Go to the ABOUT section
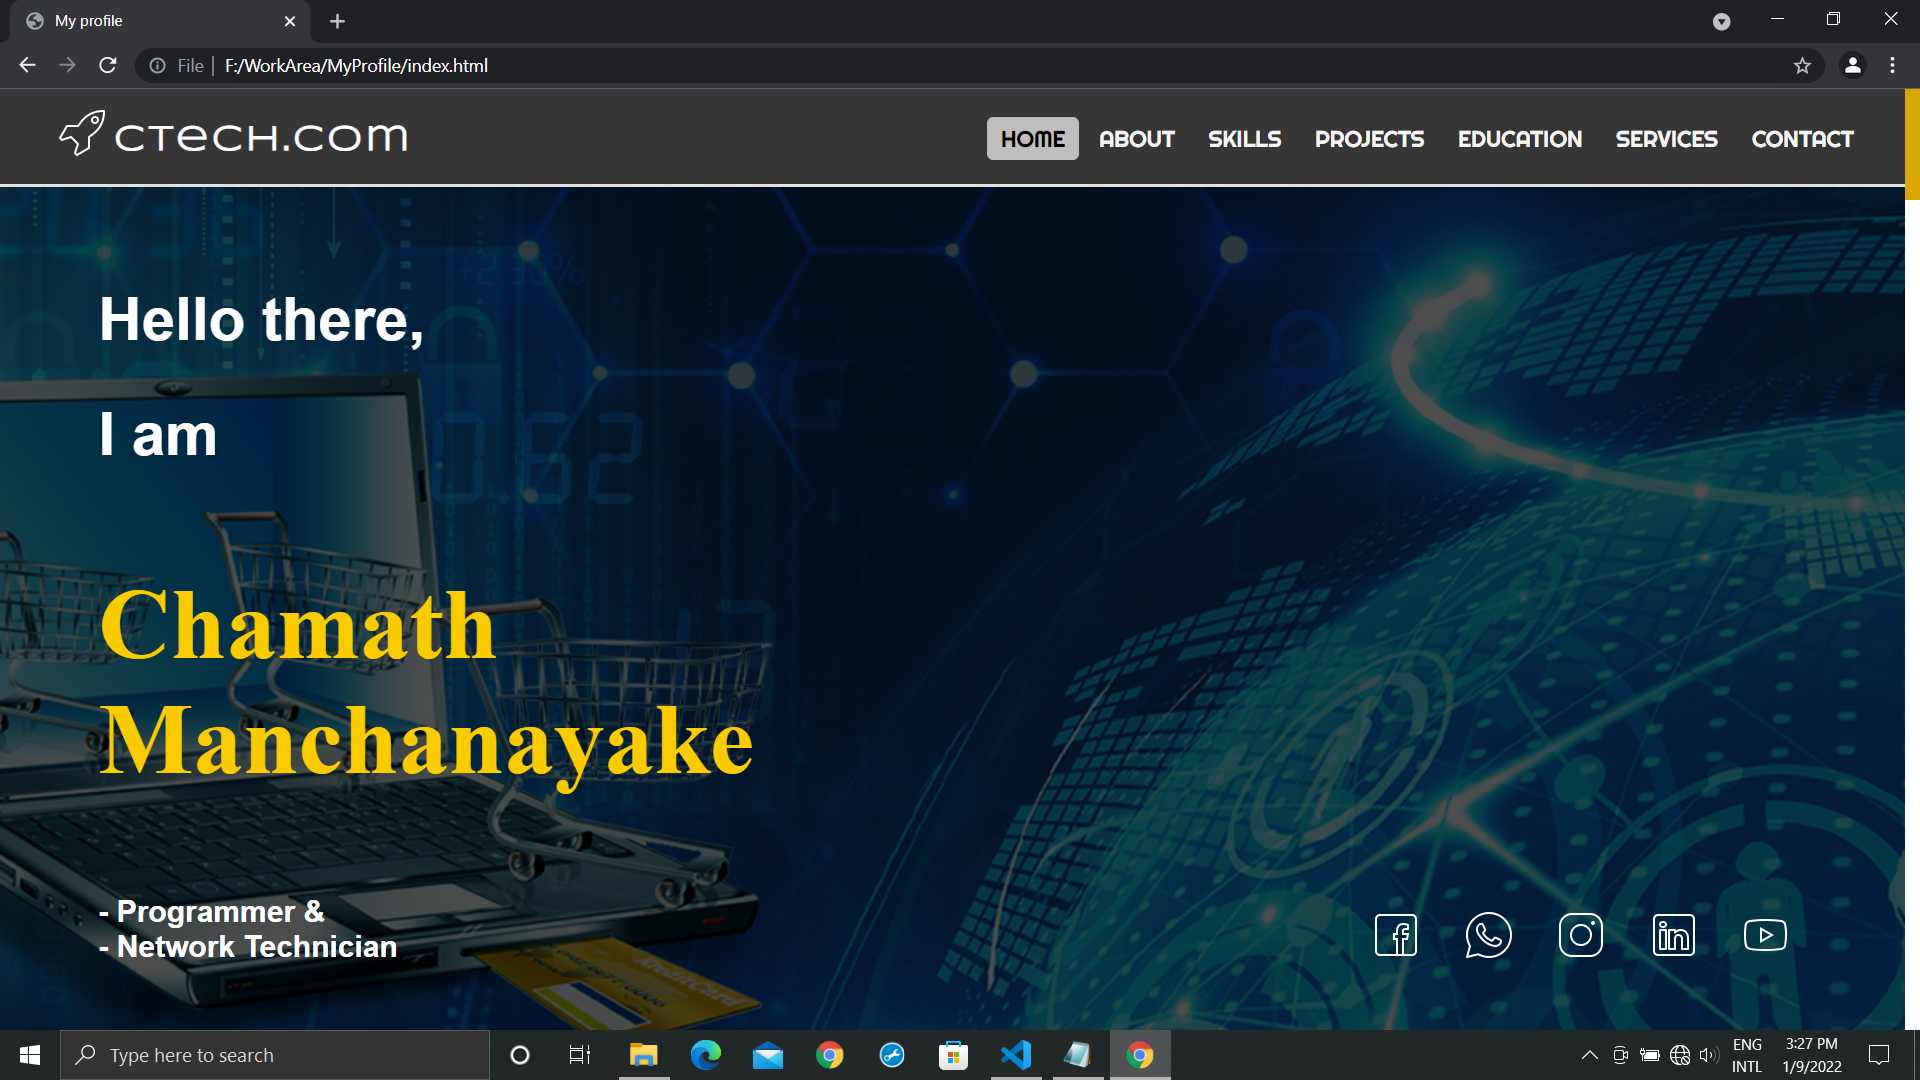 click(x=1136, y=139)
